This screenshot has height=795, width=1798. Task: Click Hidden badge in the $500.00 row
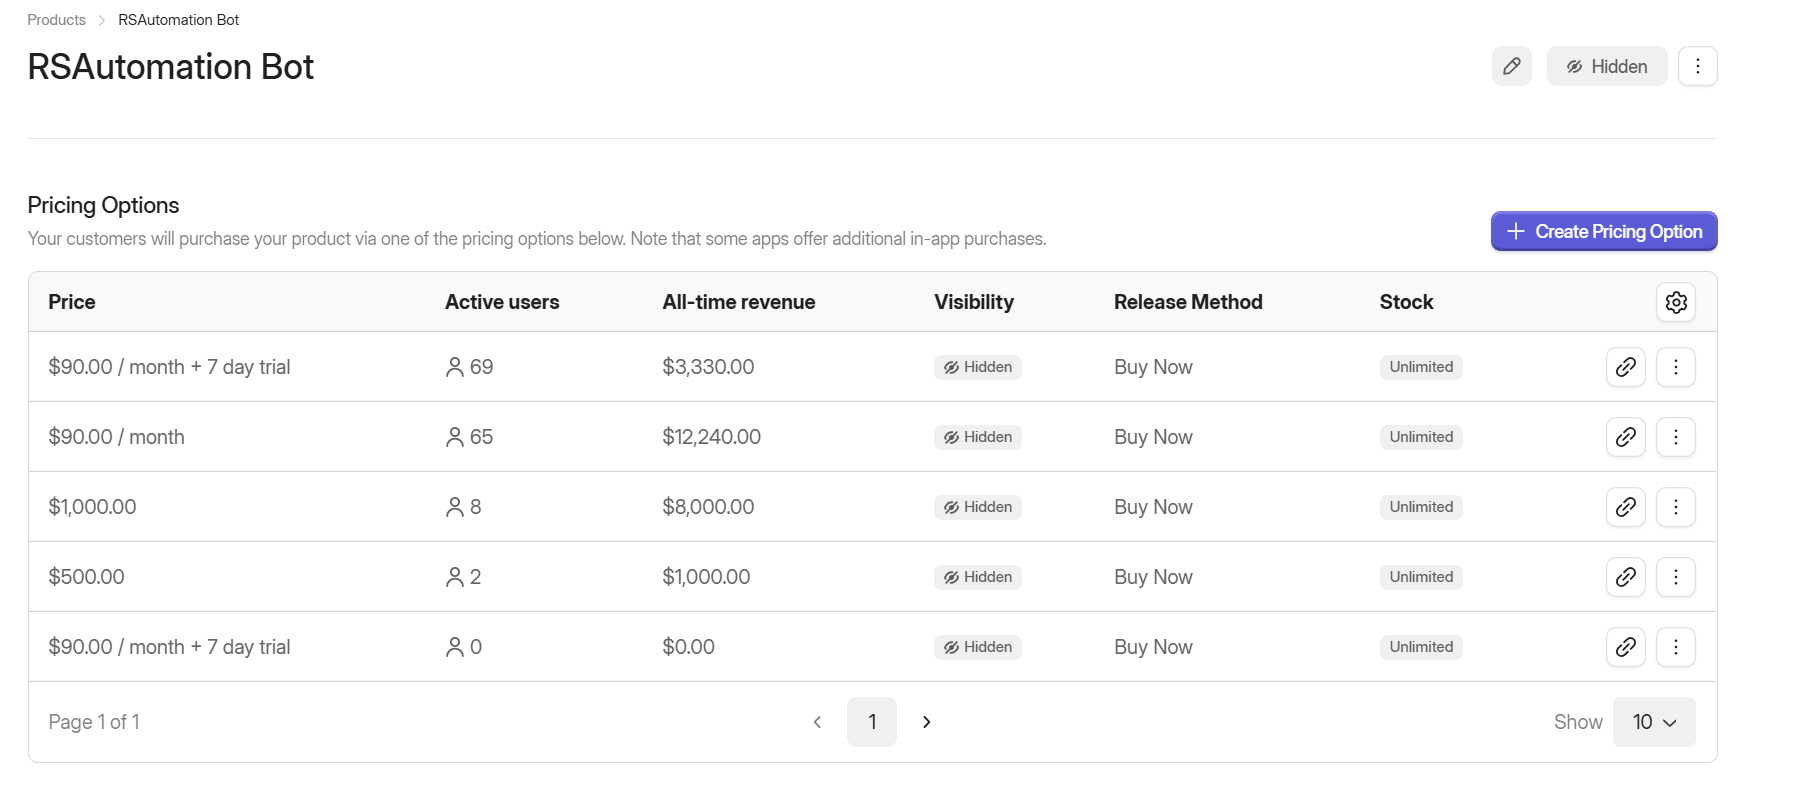pos(977,577)
